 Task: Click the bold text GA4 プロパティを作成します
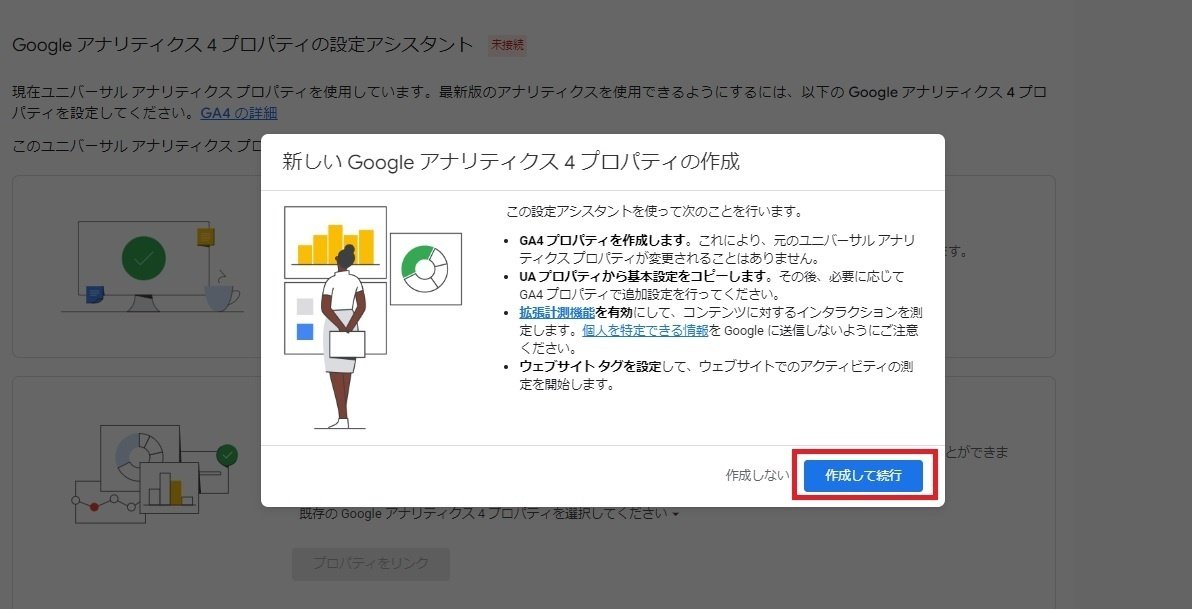point(604,239)
